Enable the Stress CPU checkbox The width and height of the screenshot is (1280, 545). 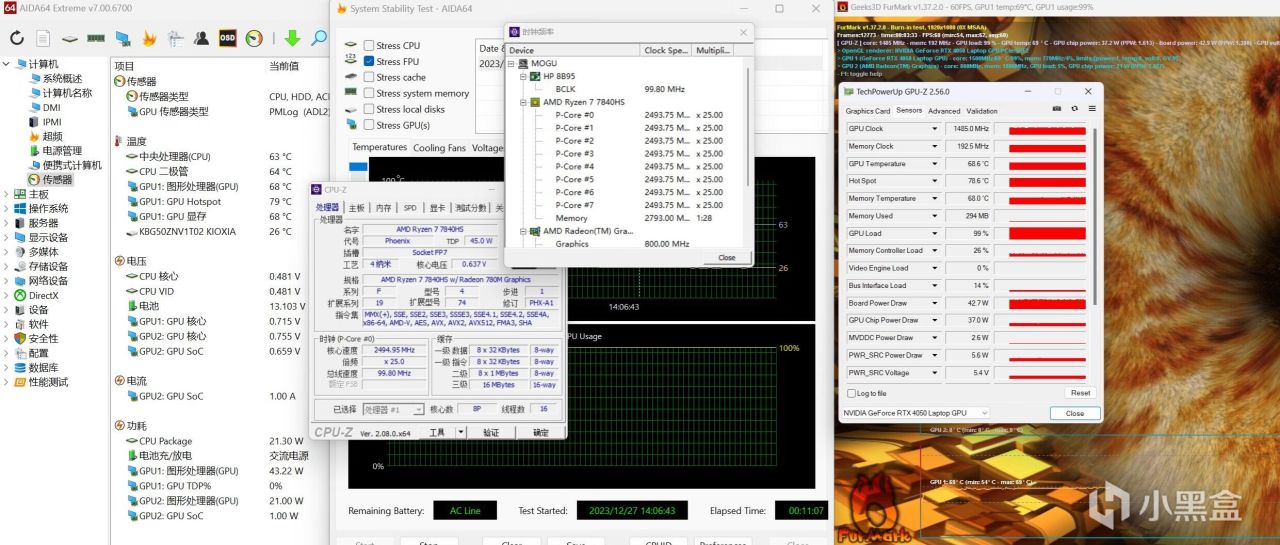pos(369,46)
